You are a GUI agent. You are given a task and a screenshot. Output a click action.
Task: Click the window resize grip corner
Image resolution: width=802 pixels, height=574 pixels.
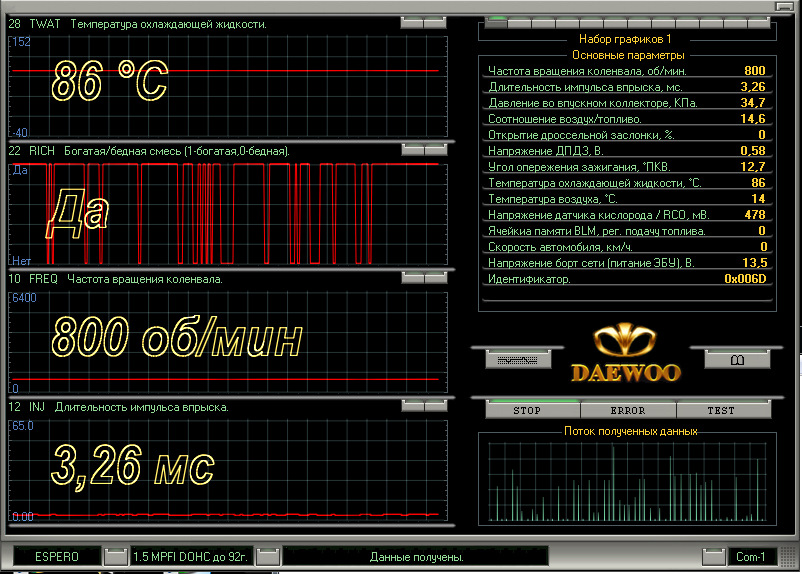790,557
